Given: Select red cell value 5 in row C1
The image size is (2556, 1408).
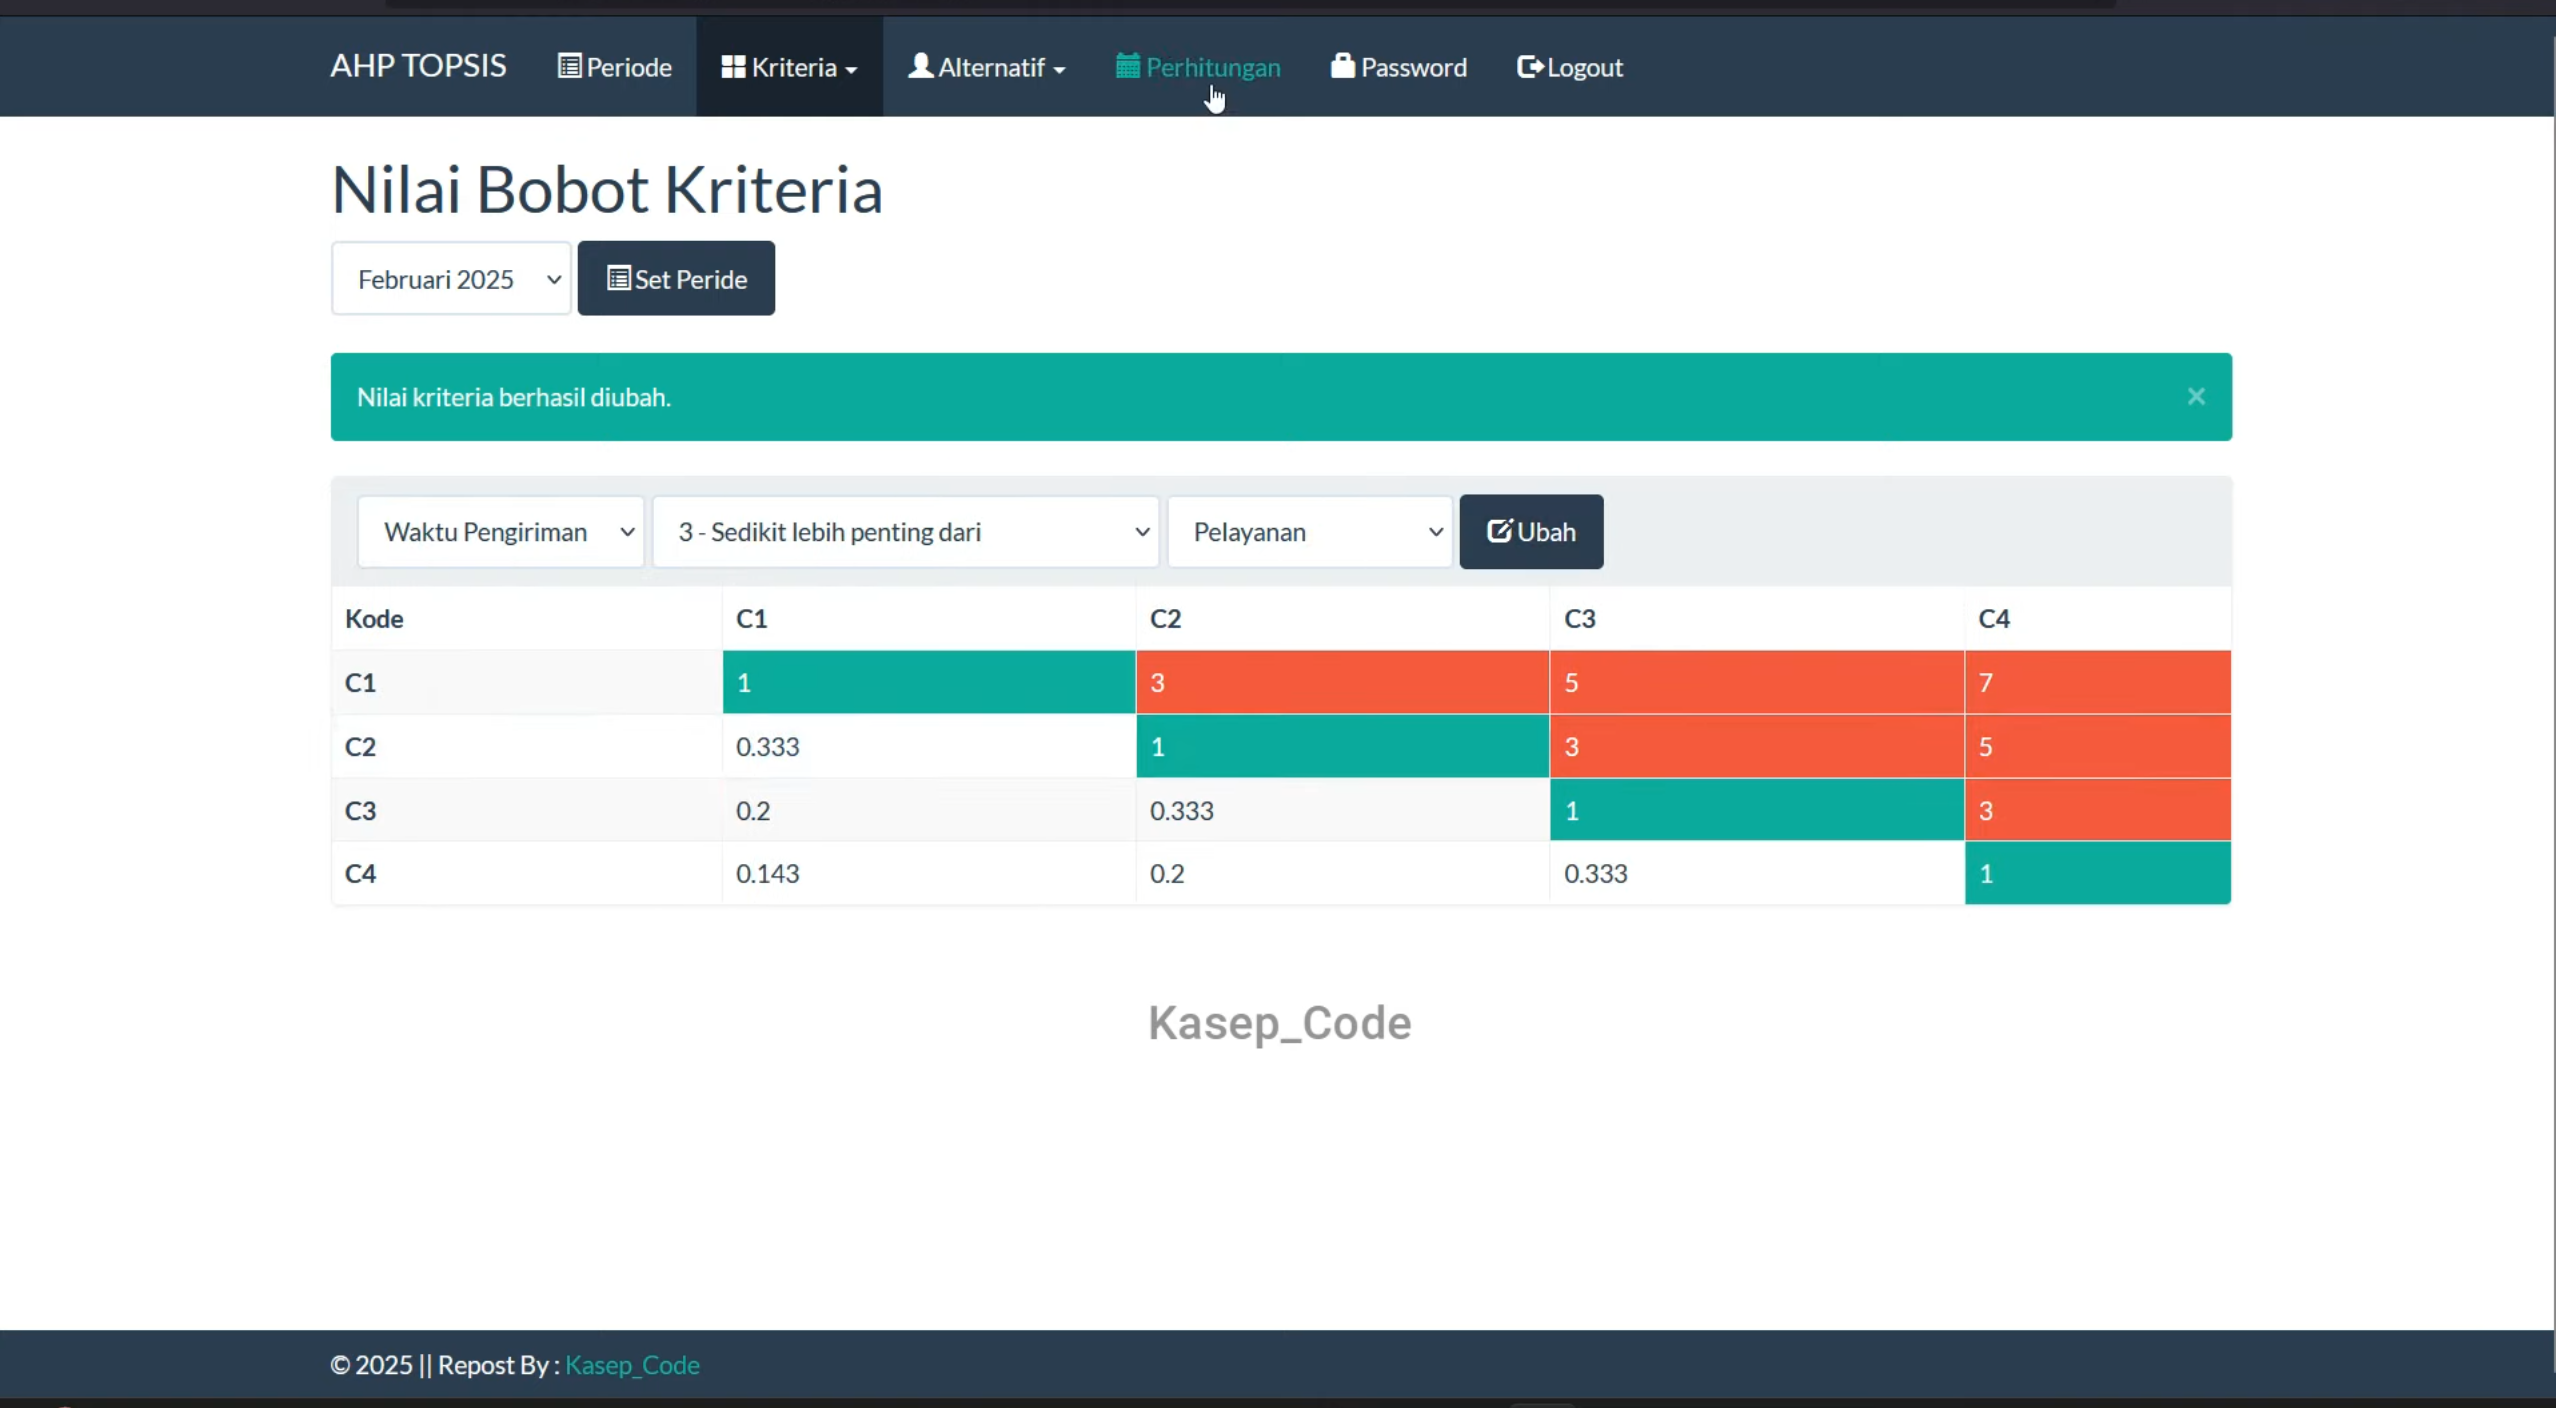Looking at the screenshot, I should coord(1757,682).
